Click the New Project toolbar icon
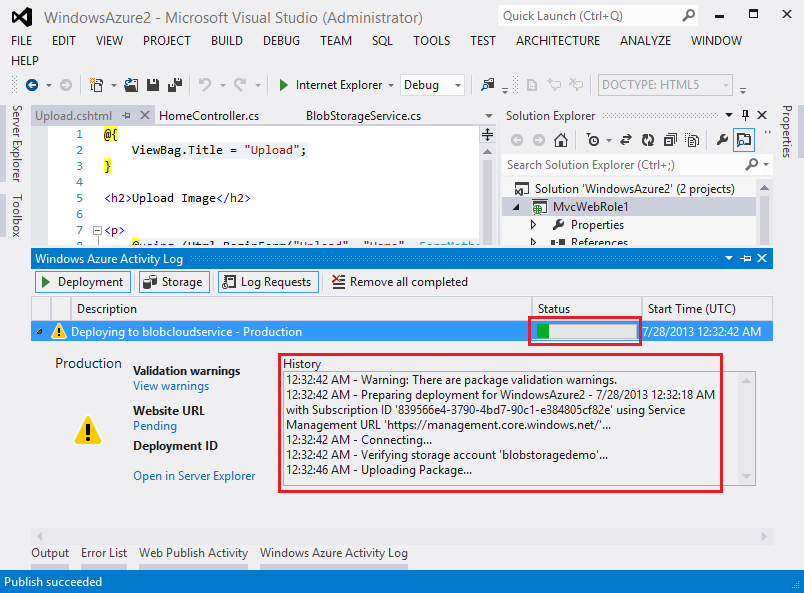The image size is (804, 593). pos(96,85)
